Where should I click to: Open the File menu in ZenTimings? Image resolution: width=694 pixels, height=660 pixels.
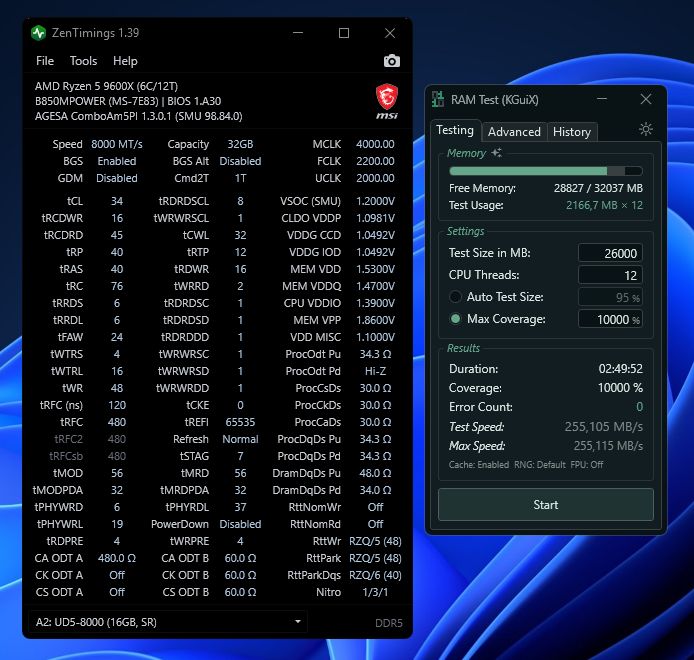click(x=45, y=61)
